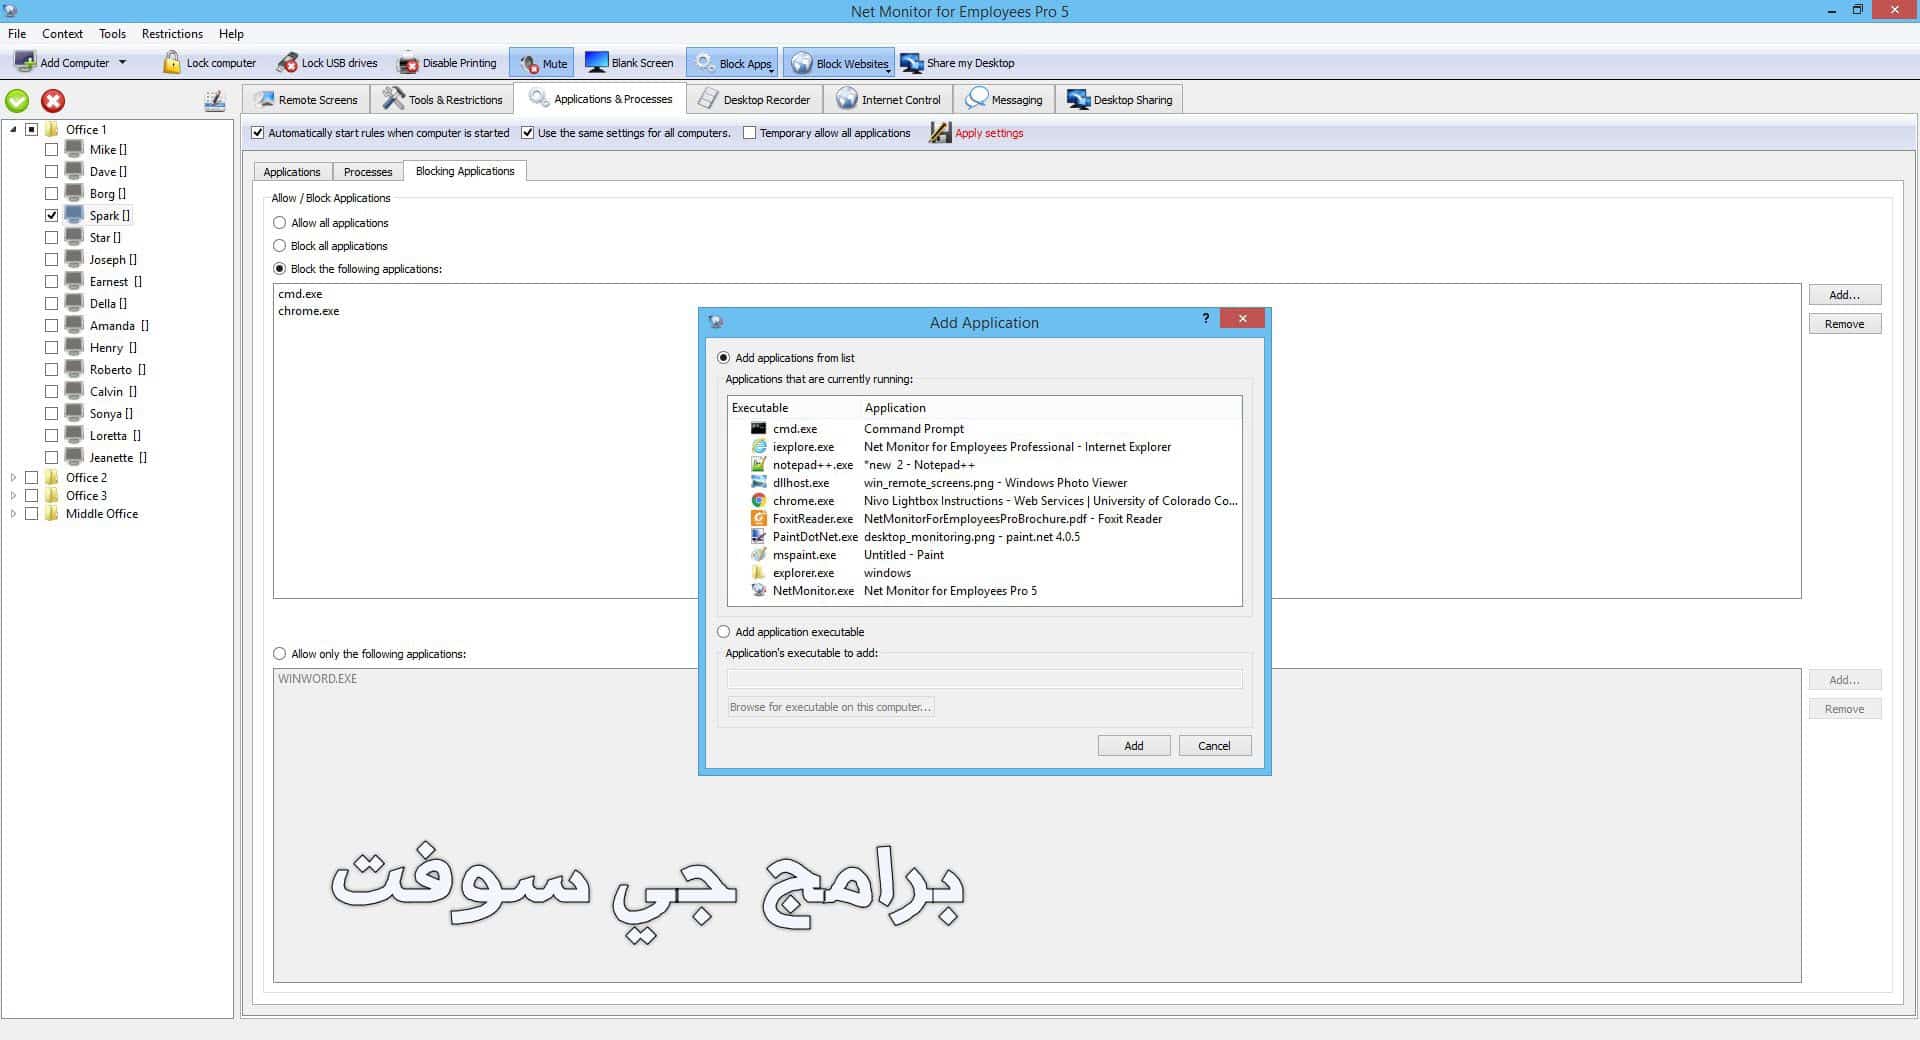
Task: Click the Add Computer toolbar icon
Action: coord(24,62)
